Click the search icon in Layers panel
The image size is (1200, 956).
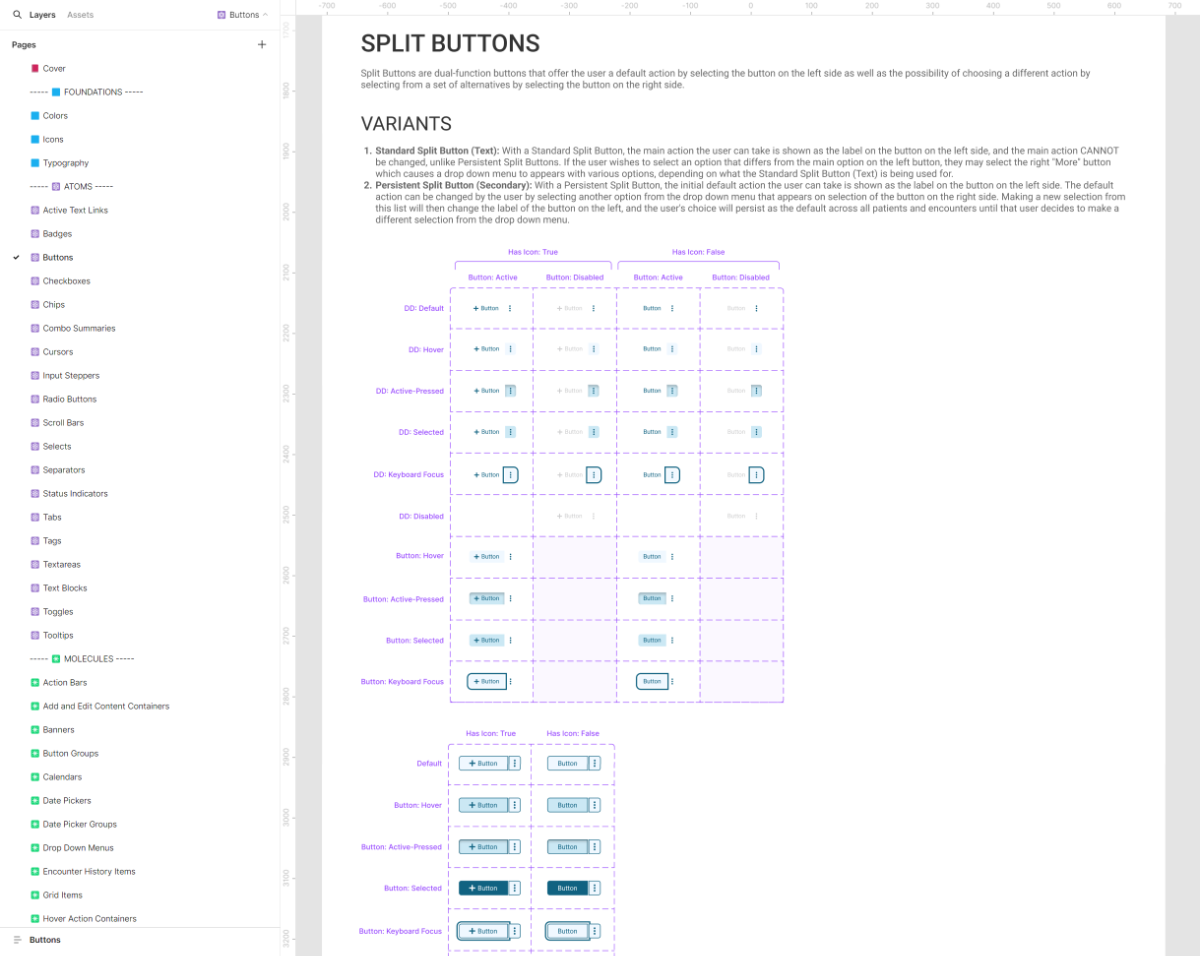pyautogui.click(x=17, y=15)
